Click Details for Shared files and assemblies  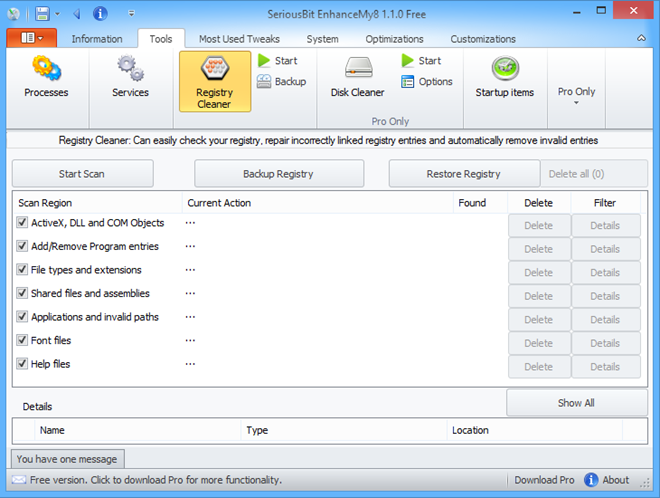605,296
